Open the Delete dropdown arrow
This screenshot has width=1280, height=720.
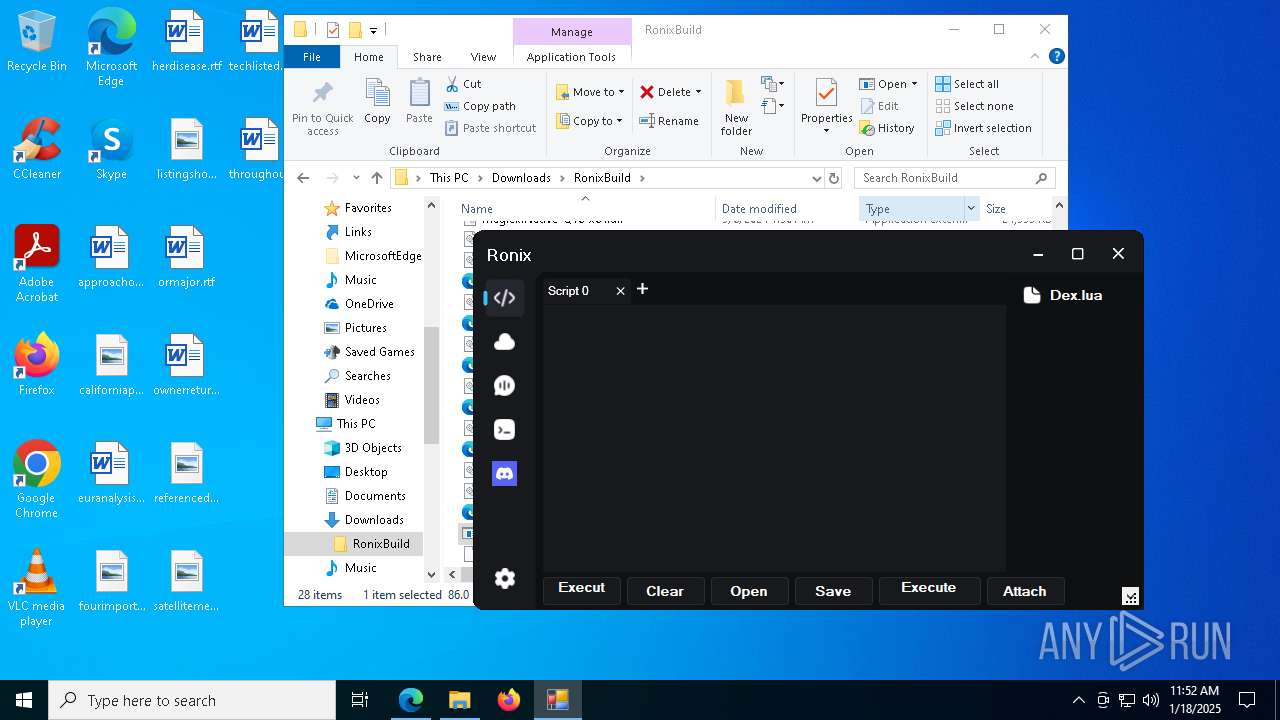[x=698, y=92]
